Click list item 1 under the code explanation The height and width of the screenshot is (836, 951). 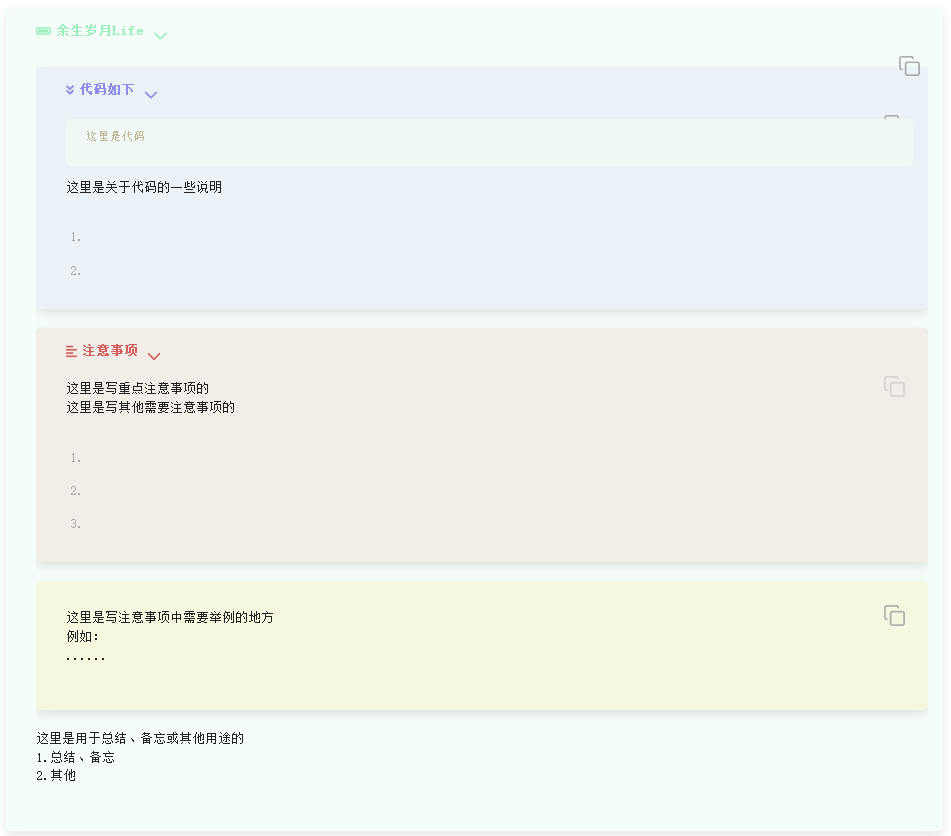(x=76, y=237)
